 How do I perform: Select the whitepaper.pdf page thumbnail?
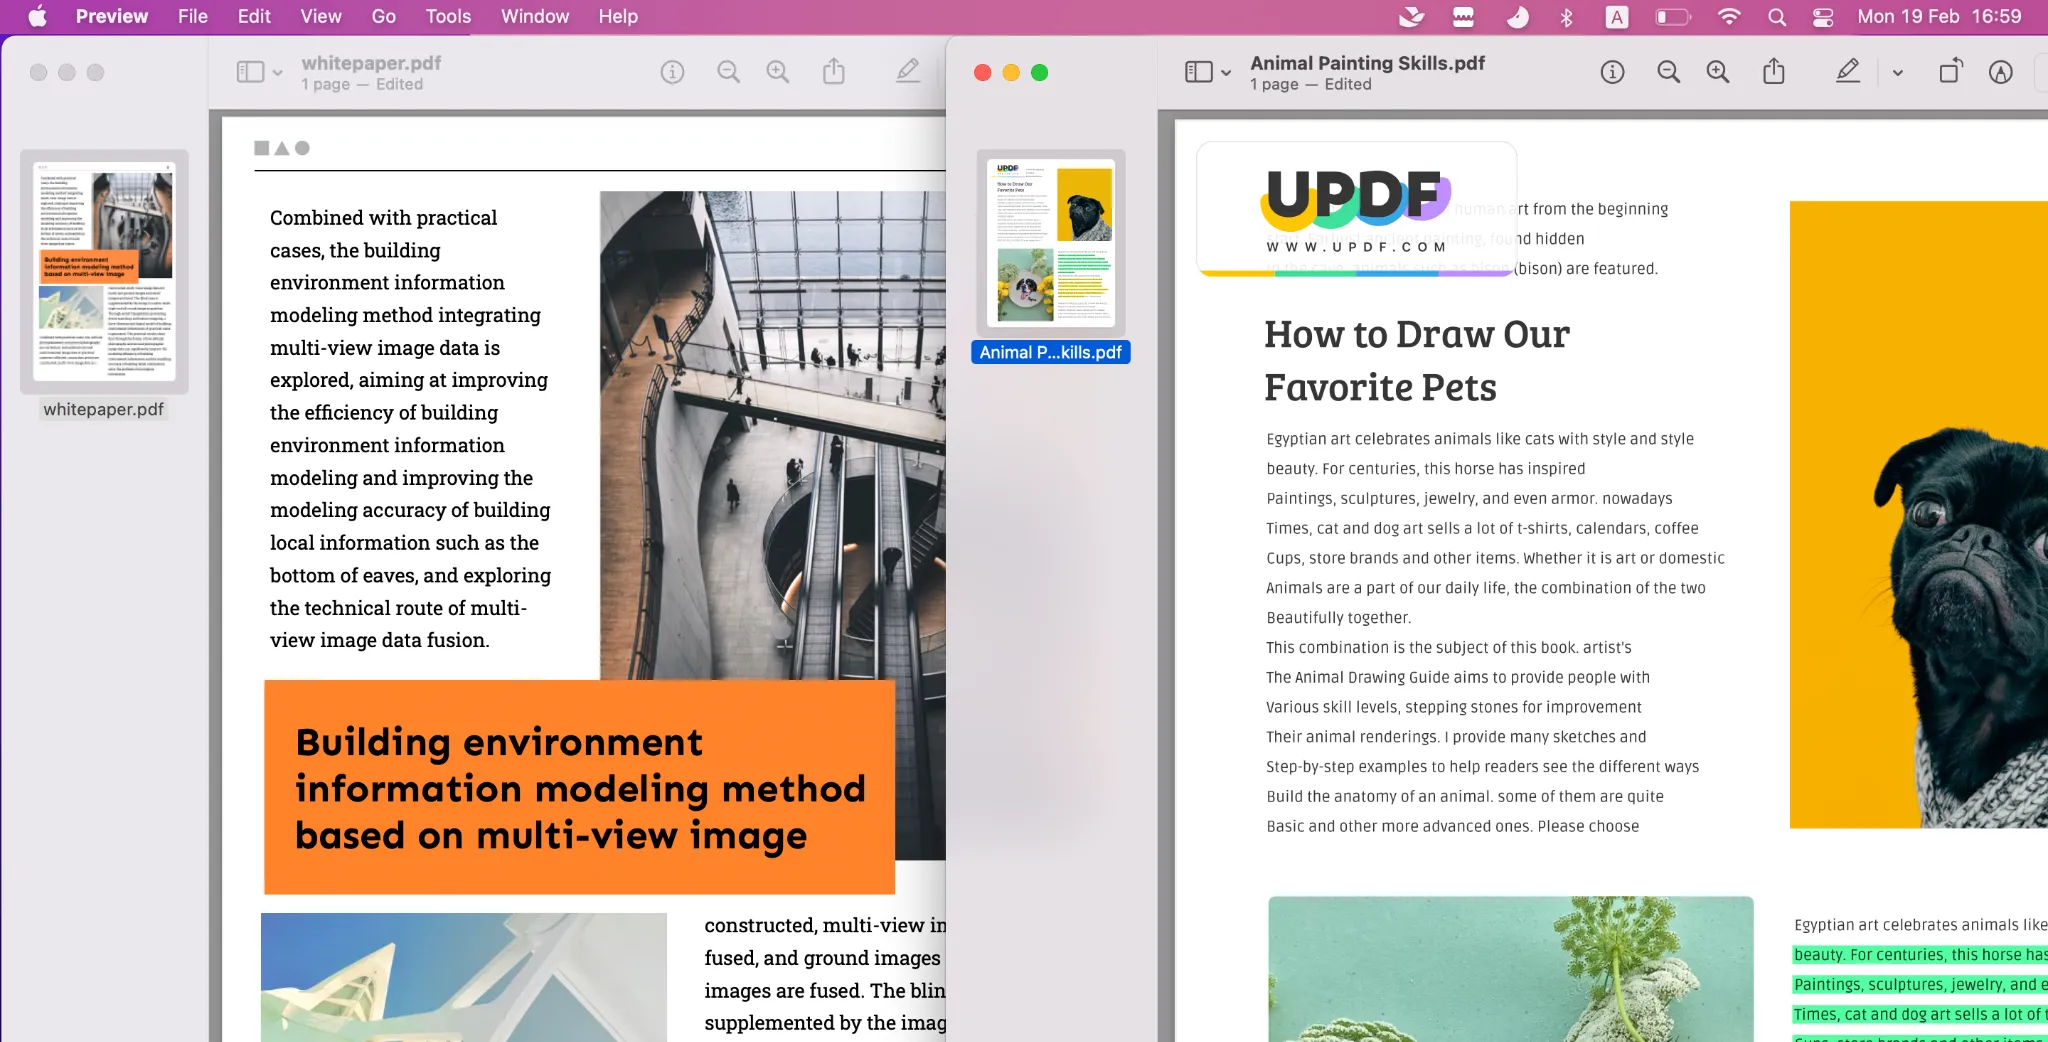[x=104, y=271]
